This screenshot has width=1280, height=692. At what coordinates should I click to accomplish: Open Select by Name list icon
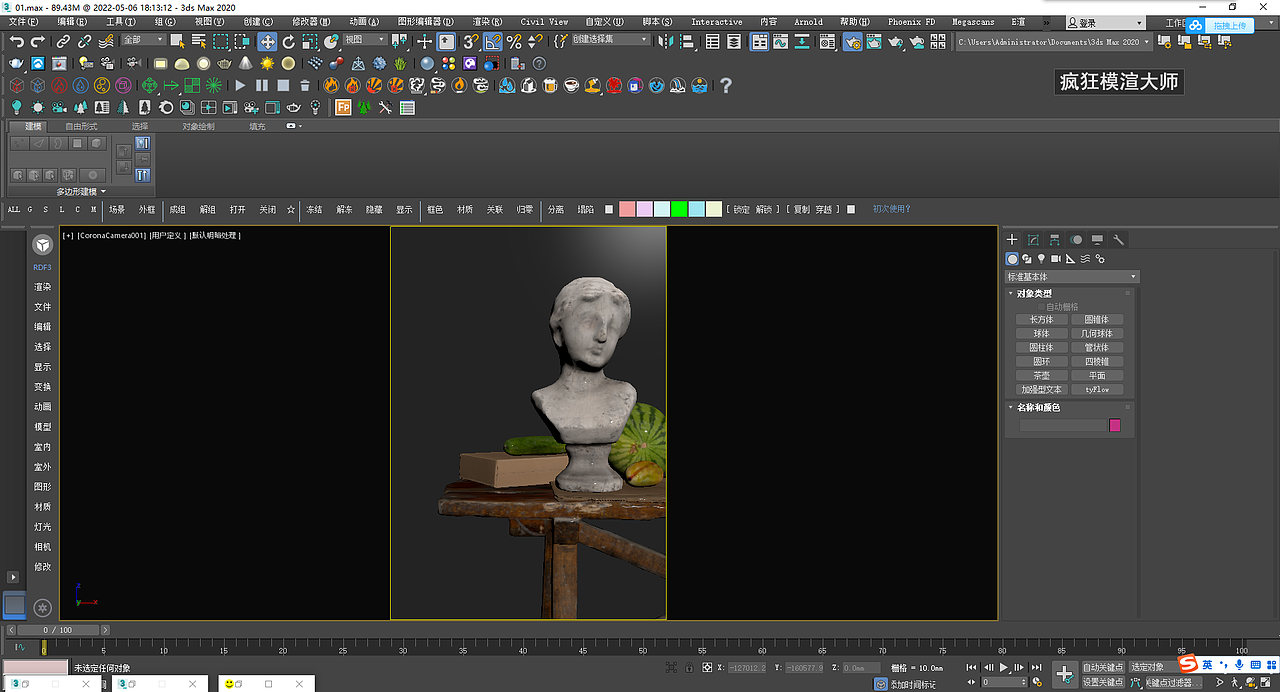click(x=198, y=42)
